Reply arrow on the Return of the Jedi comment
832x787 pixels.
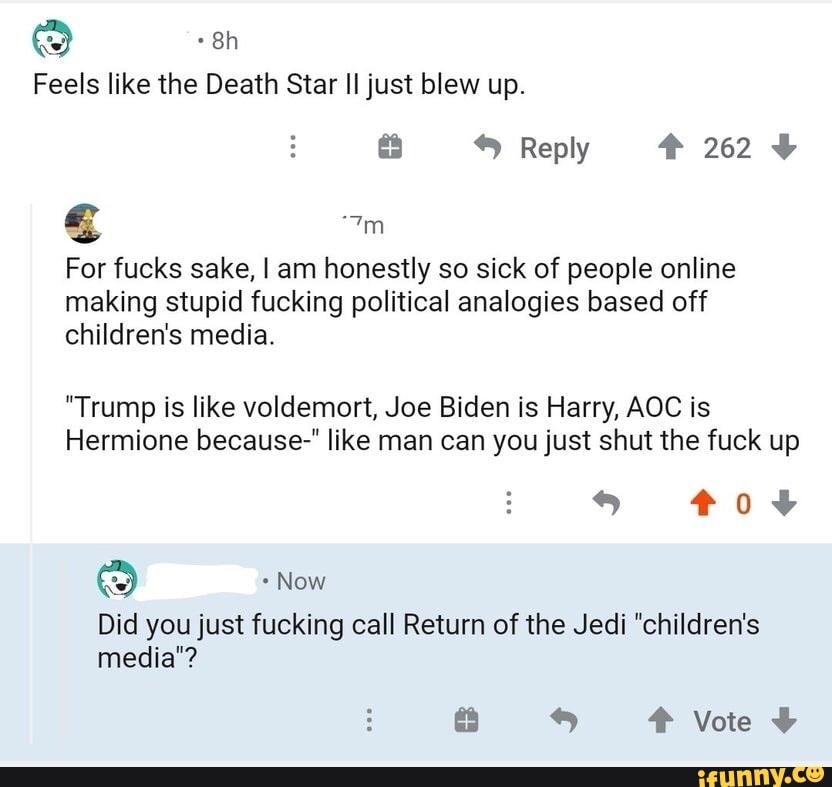(x=564, y=720)
